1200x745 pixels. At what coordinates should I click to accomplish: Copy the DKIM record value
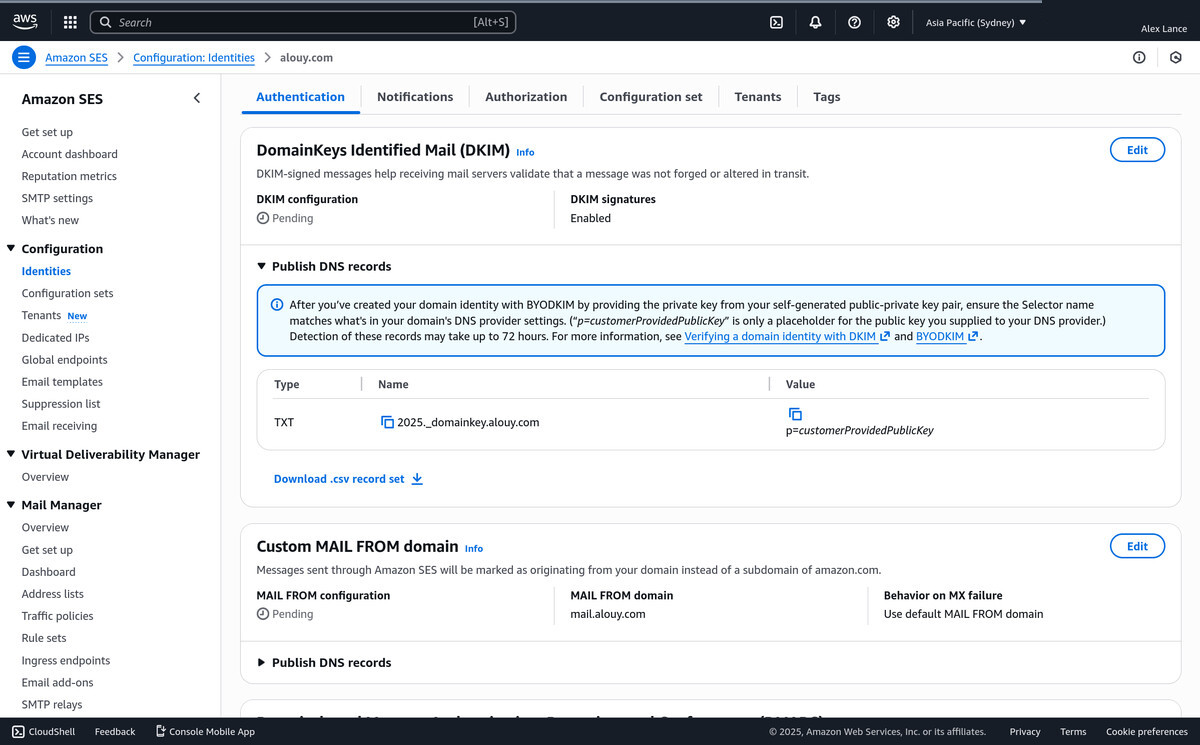point(795,414)
